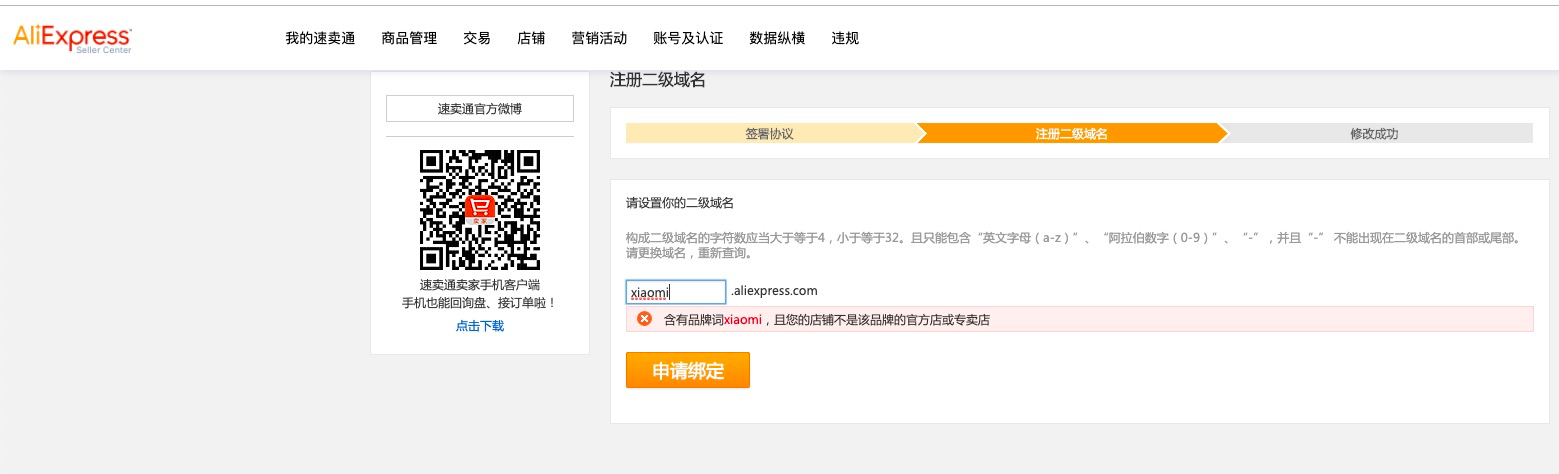The height and width of the screenshot is (474, 1559).
Task: Open the 商品管理 menu
Action: (409, 38)
